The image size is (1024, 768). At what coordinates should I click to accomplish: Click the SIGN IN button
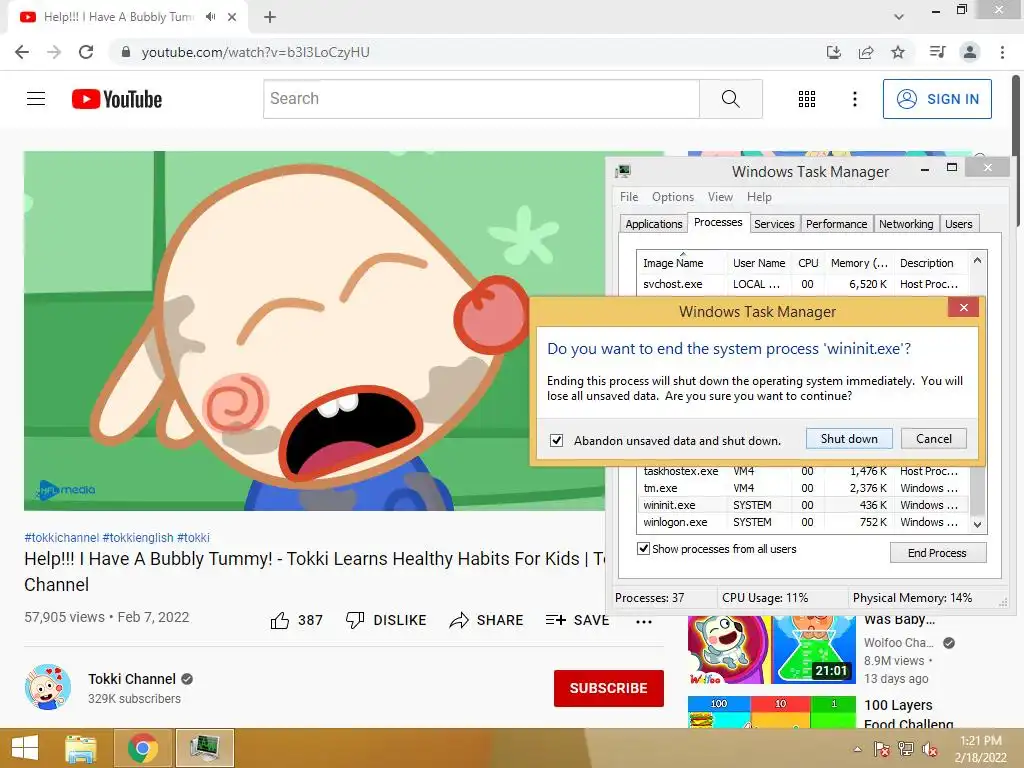pos(937,99)
